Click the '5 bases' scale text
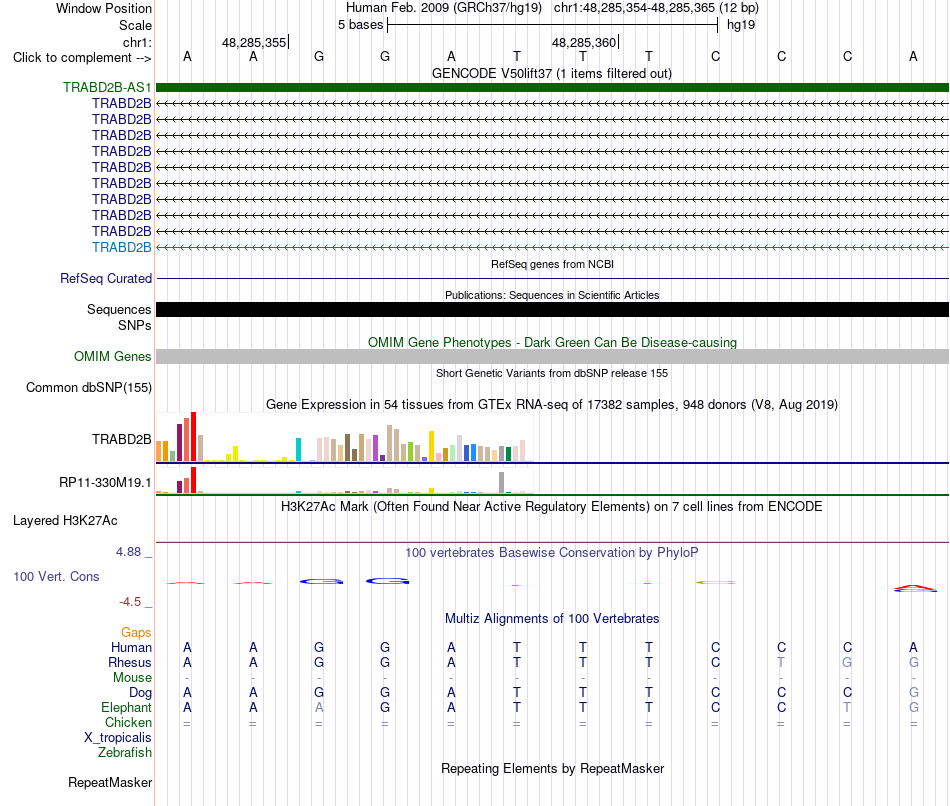The width and height of the screenshot is (950, 806). point(360,25)
